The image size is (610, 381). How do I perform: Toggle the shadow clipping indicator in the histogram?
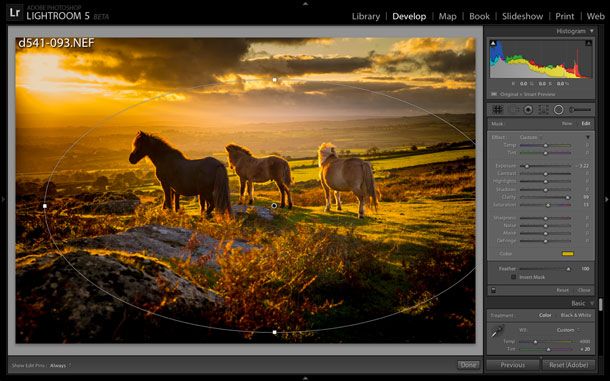493,43
